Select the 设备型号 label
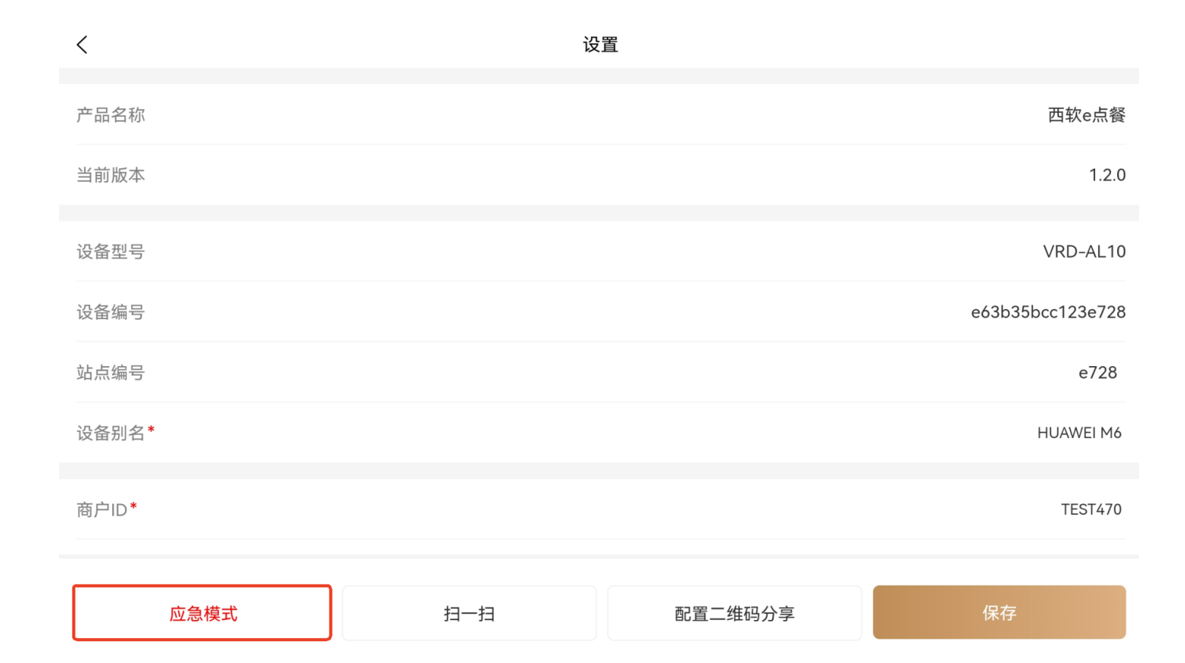 coord(111,252)
